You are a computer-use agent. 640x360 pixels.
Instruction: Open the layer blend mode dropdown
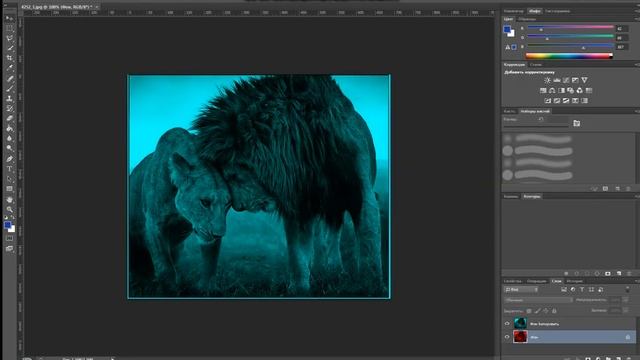(538, 300)
